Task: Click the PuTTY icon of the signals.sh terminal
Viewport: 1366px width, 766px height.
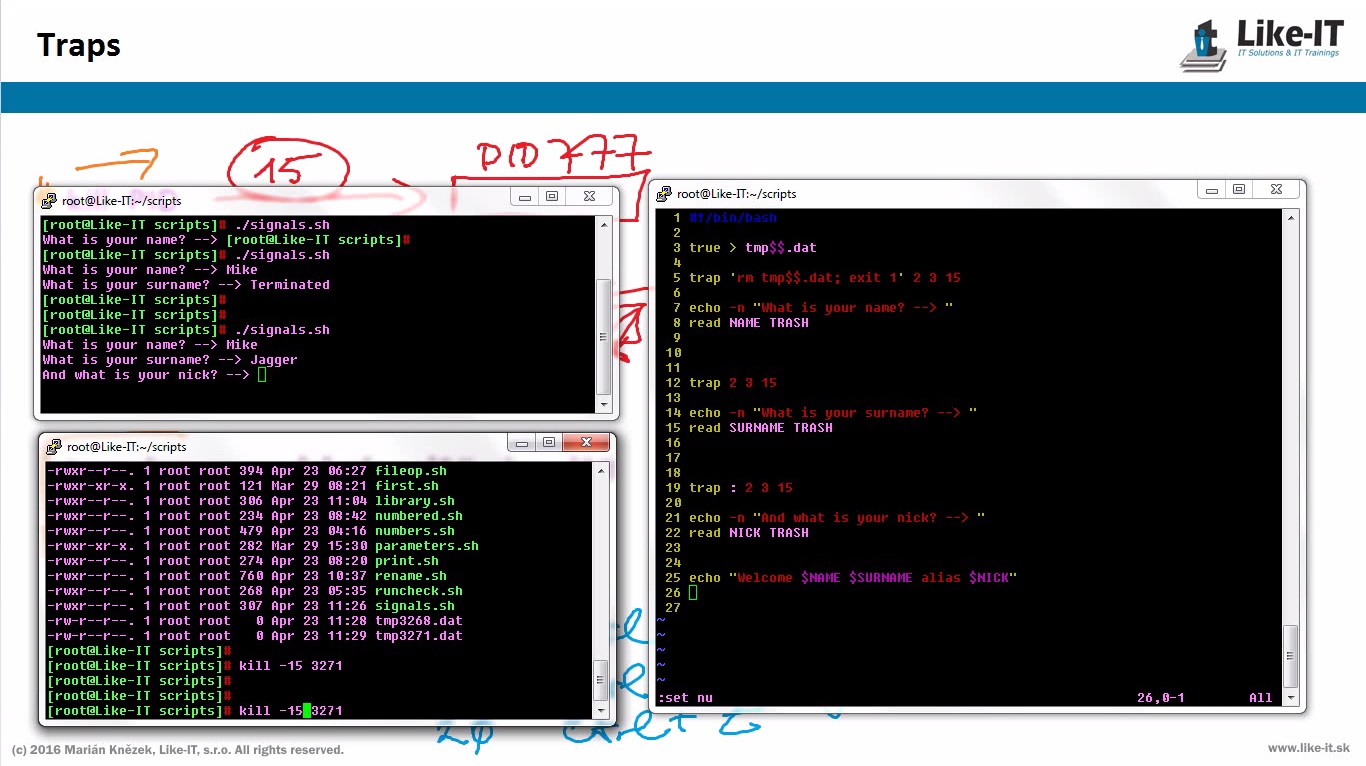Action: pos(48,201)
